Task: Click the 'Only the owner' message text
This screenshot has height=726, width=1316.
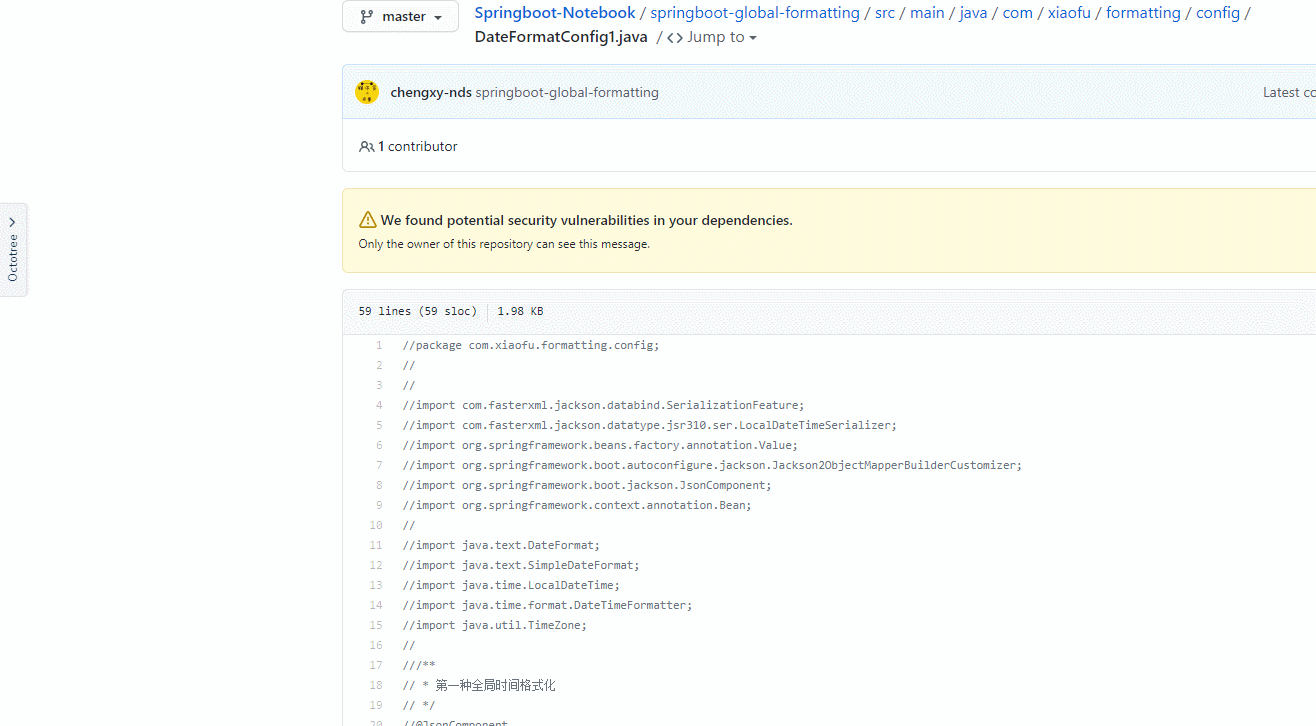Action: (504, 244)
